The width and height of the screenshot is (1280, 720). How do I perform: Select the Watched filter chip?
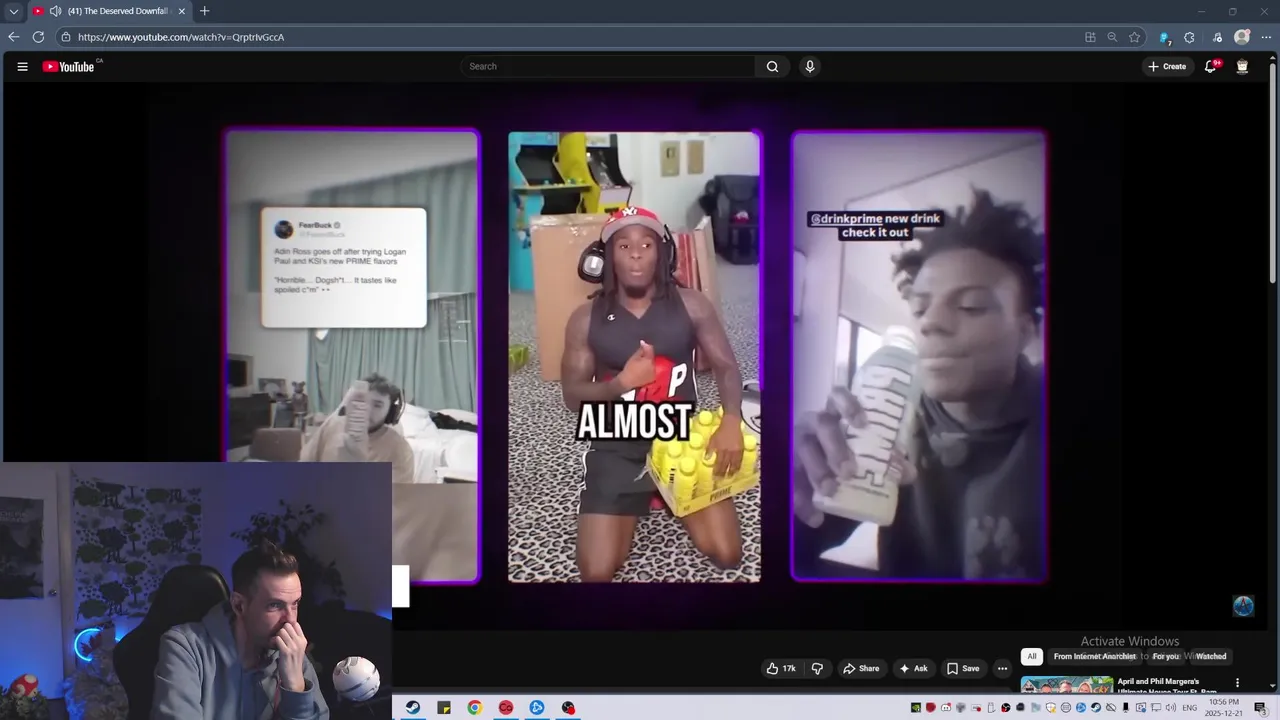click(1210, 656)
